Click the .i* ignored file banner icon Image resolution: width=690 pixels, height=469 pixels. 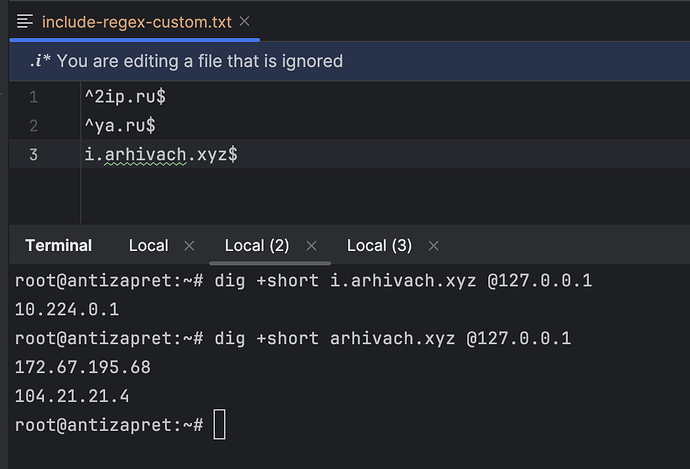[40, 61]
